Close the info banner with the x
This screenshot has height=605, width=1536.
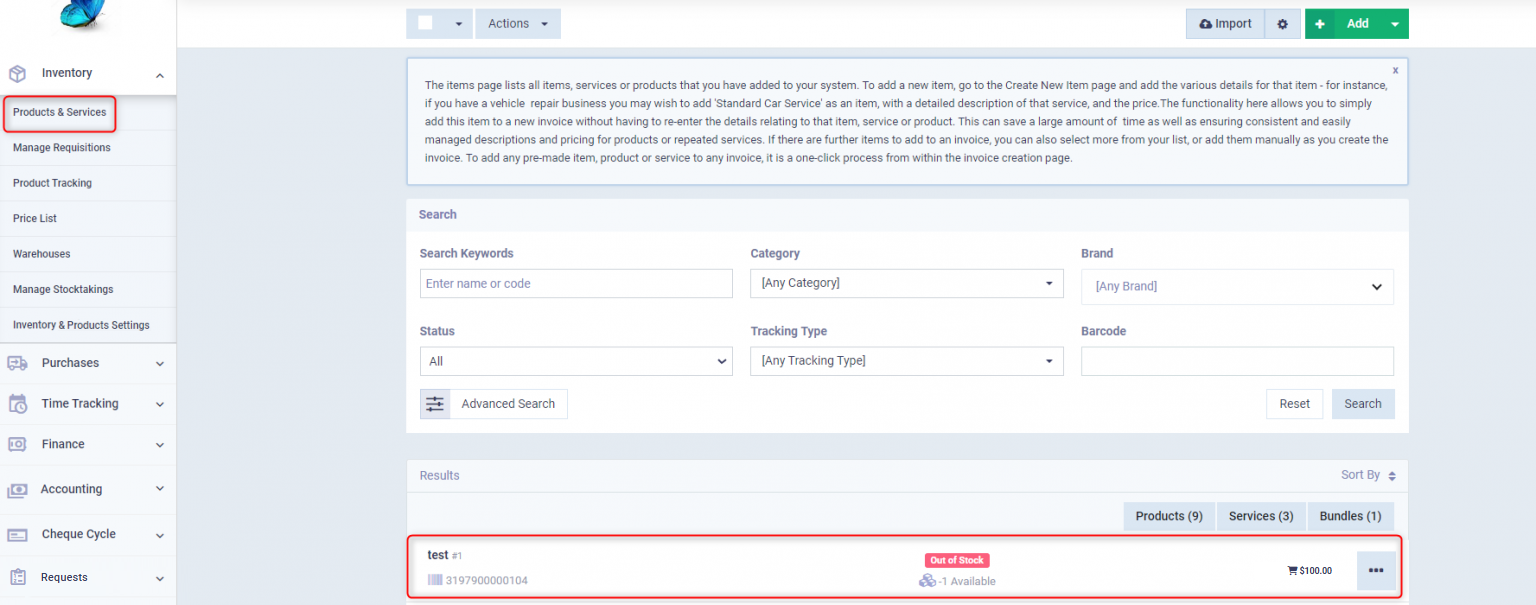click(x=1395, y=70)
